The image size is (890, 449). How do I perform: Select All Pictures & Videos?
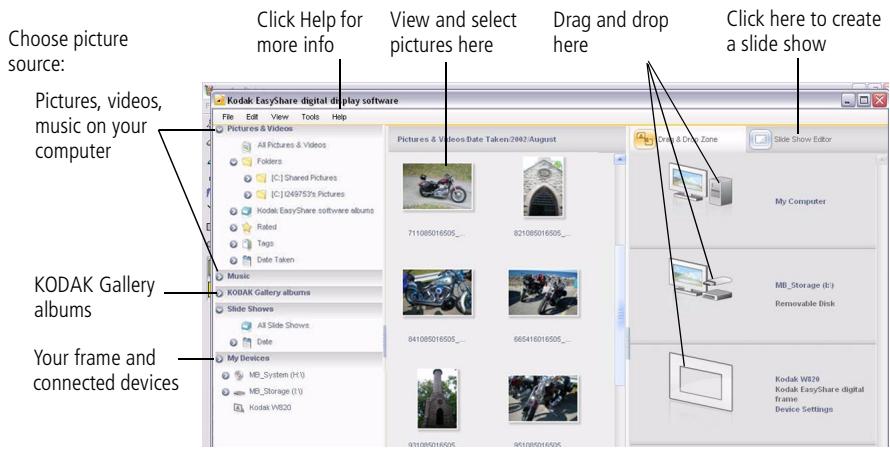pos(292,145)
